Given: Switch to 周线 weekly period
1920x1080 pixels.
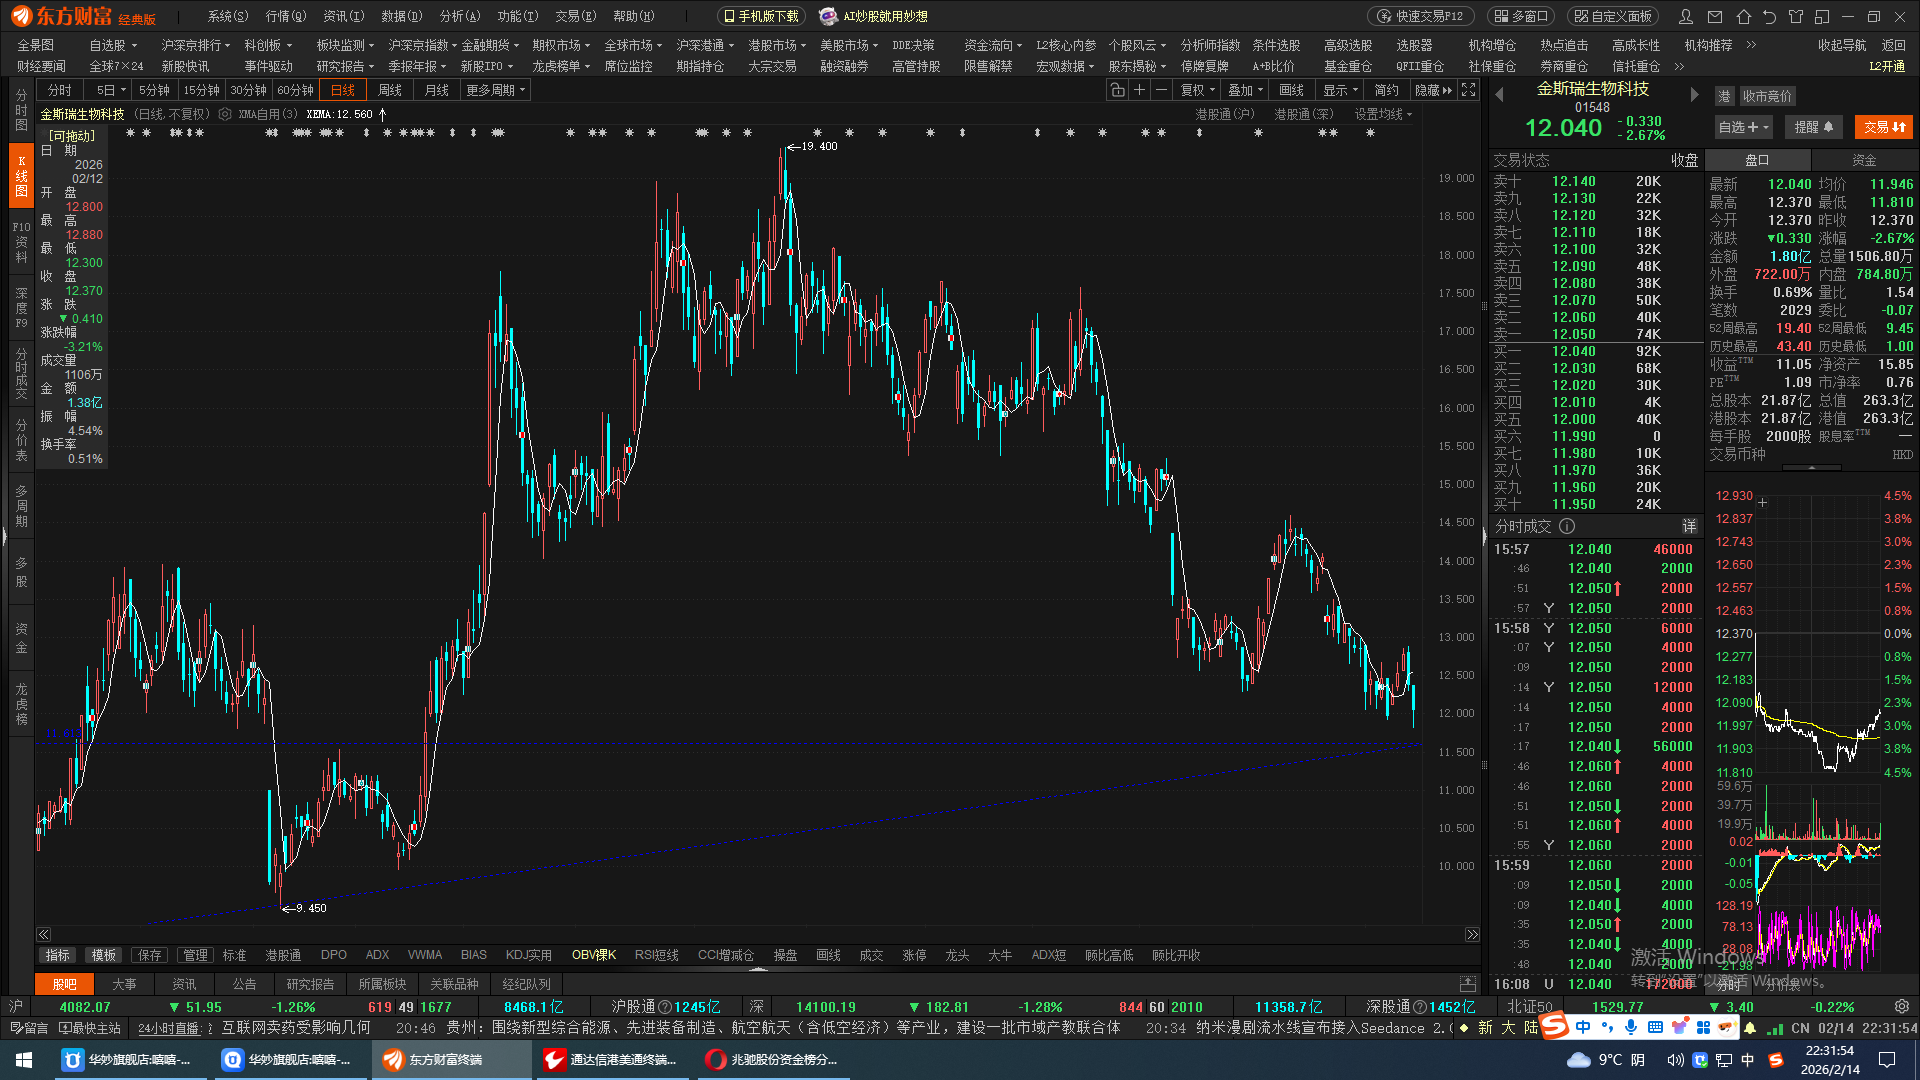Looking at the screenshot, I should [390, 90].
